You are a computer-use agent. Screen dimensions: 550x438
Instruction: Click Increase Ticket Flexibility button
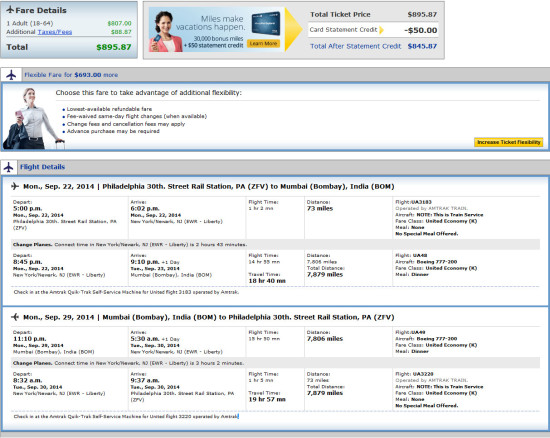coord(509,142)
